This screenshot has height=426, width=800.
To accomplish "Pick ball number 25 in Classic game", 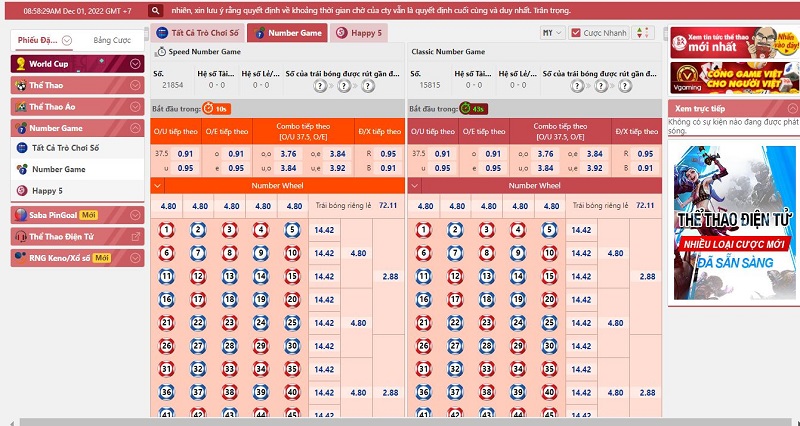I will pos(549,323).
